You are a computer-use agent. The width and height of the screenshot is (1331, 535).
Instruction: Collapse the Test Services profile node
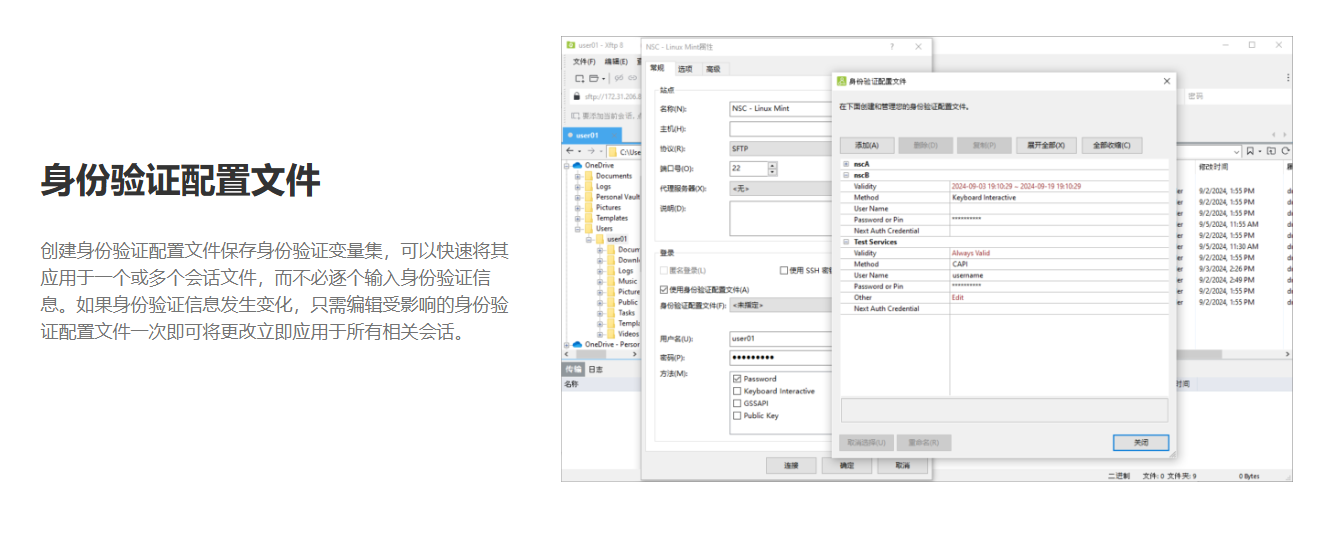click(x=846, y=242)
